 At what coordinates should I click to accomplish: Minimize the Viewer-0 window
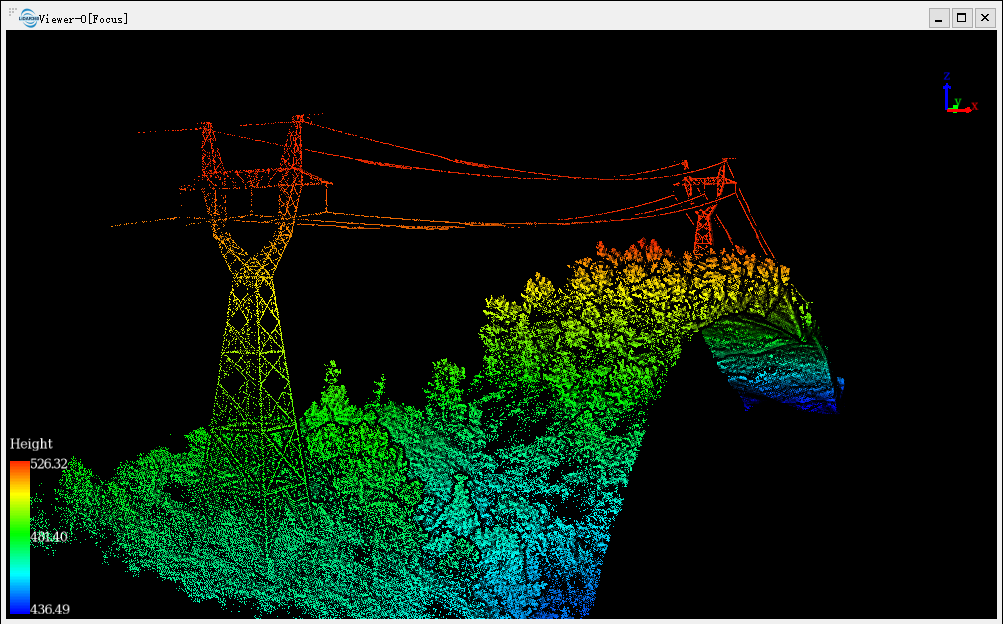[x=939, y=18]
